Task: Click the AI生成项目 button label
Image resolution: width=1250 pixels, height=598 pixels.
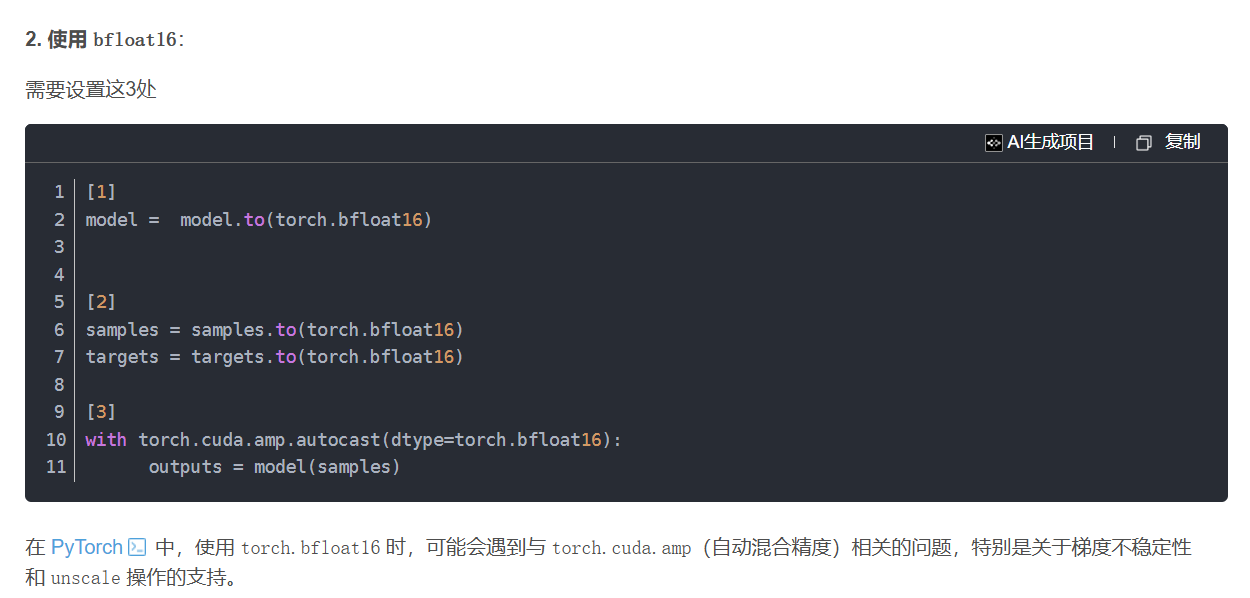Action: tap(1050, 142)
